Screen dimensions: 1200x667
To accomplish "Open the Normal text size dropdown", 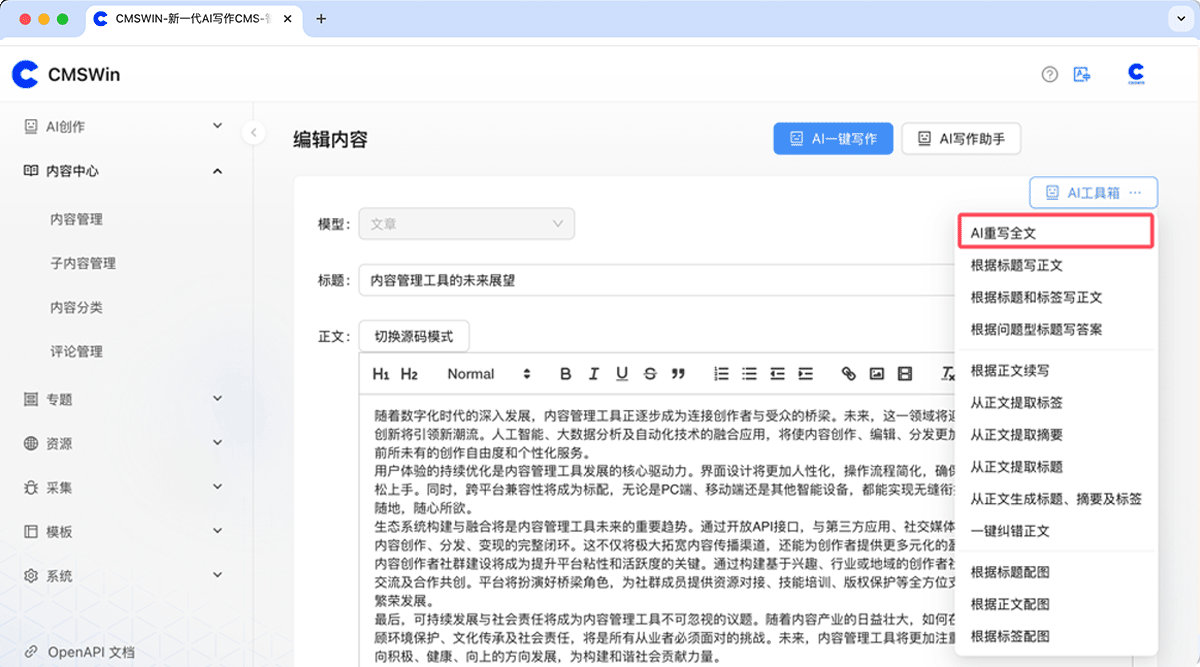I will (489, 374).
